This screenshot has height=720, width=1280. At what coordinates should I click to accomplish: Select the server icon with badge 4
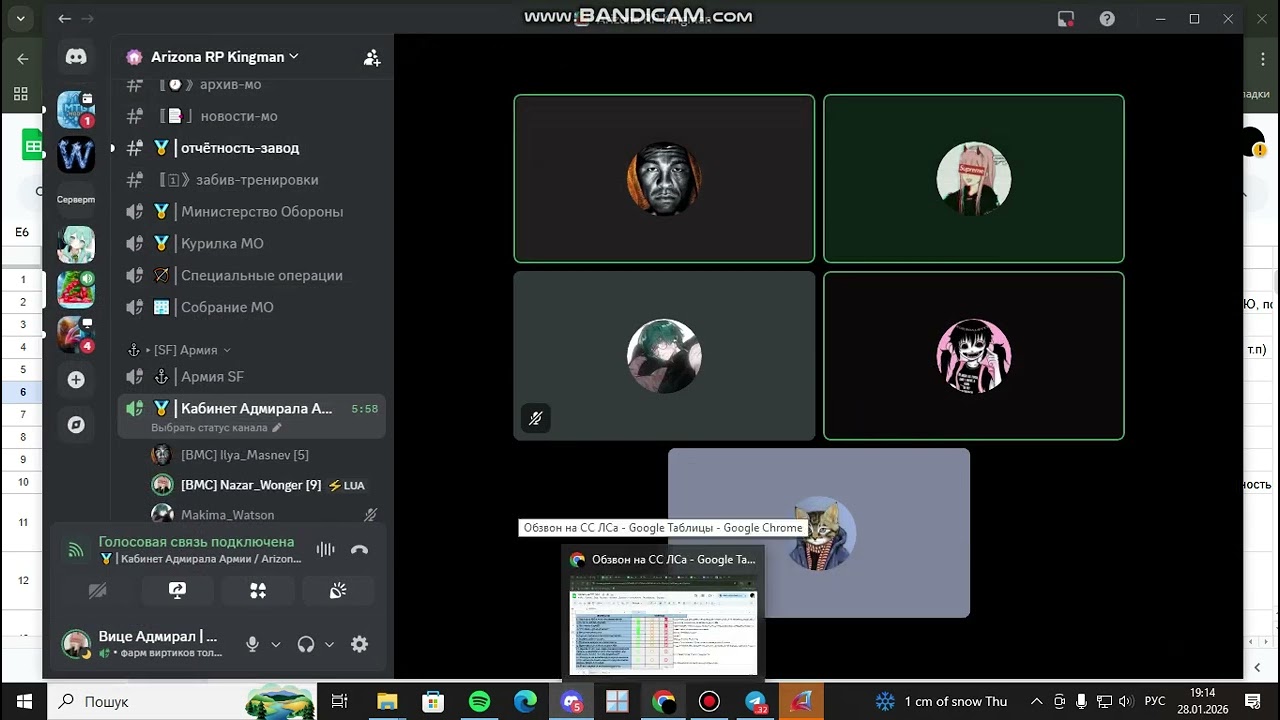(76, 334)
